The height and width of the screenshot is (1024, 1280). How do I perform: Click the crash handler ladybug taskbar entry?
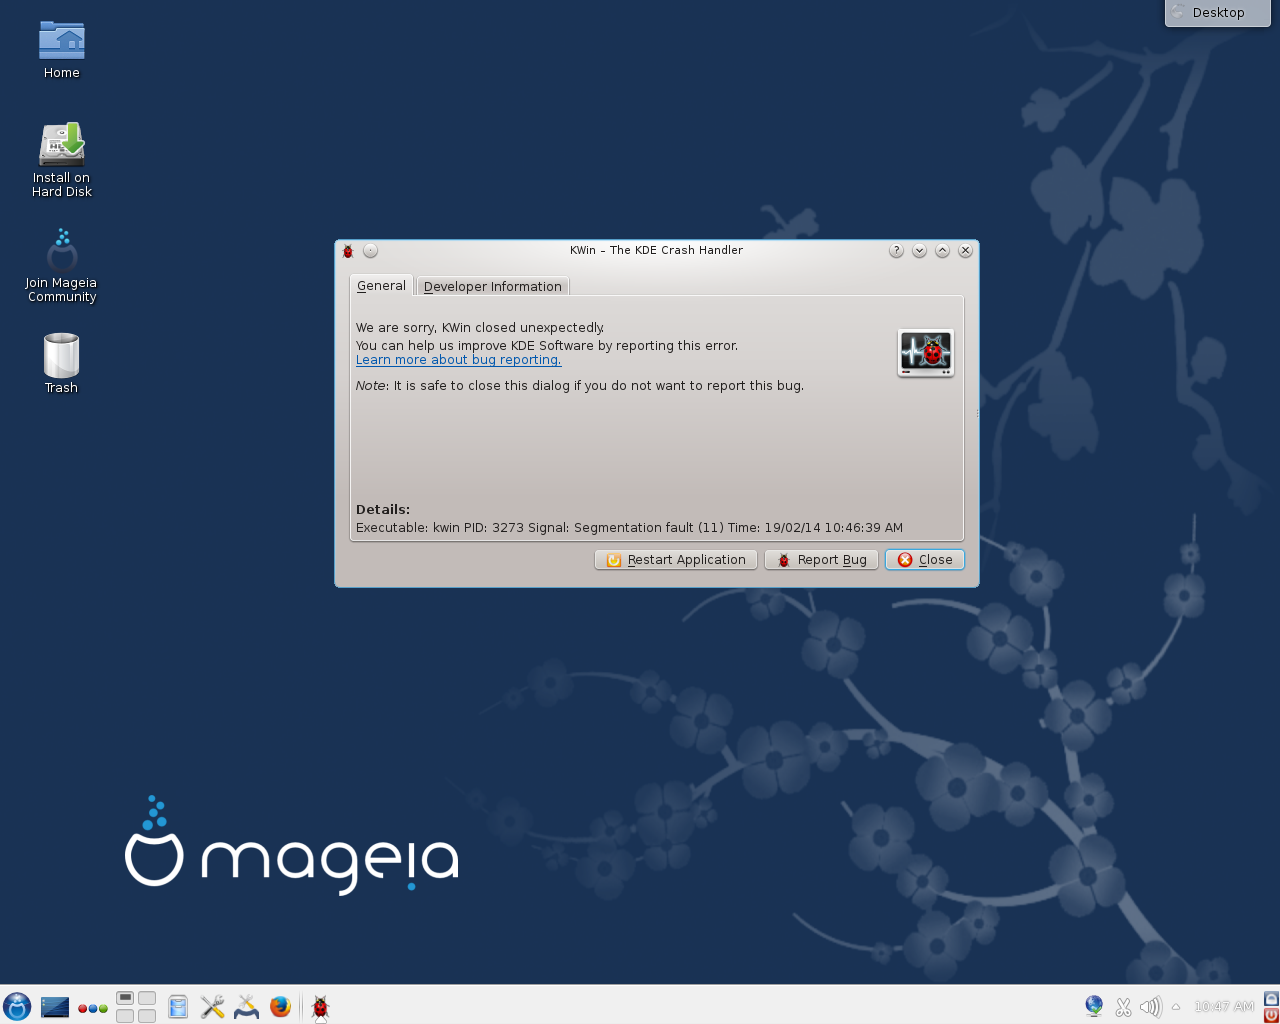coord(320,1007)
